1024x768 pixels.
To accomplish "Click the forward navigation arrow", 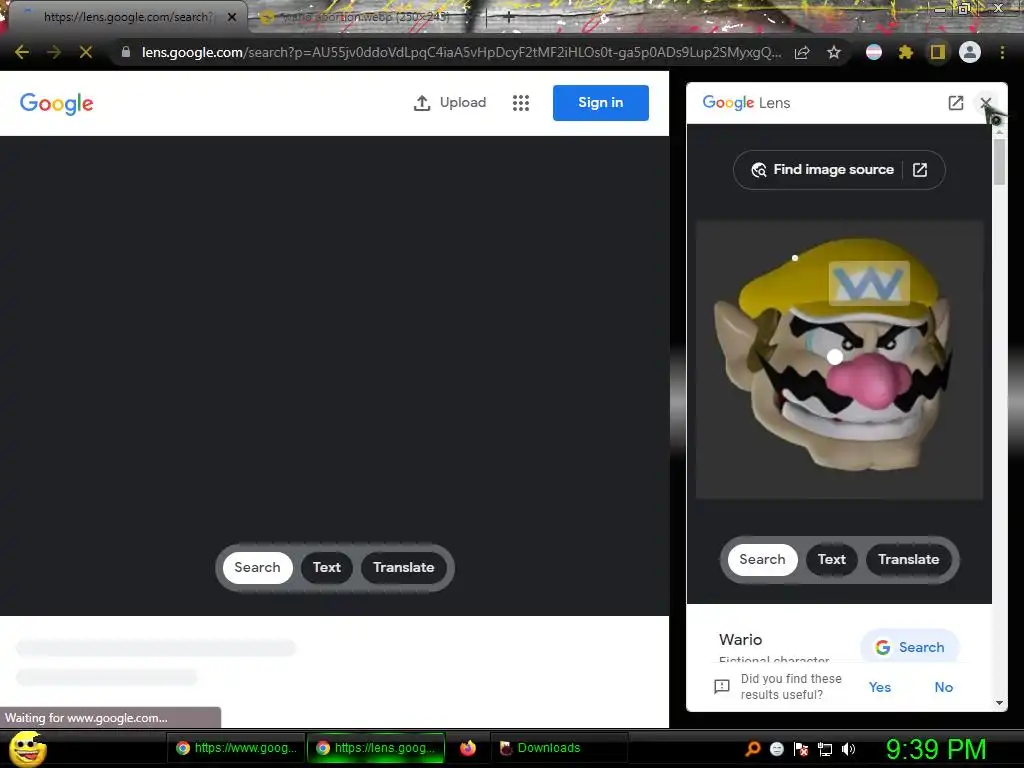I will [54, 52].
